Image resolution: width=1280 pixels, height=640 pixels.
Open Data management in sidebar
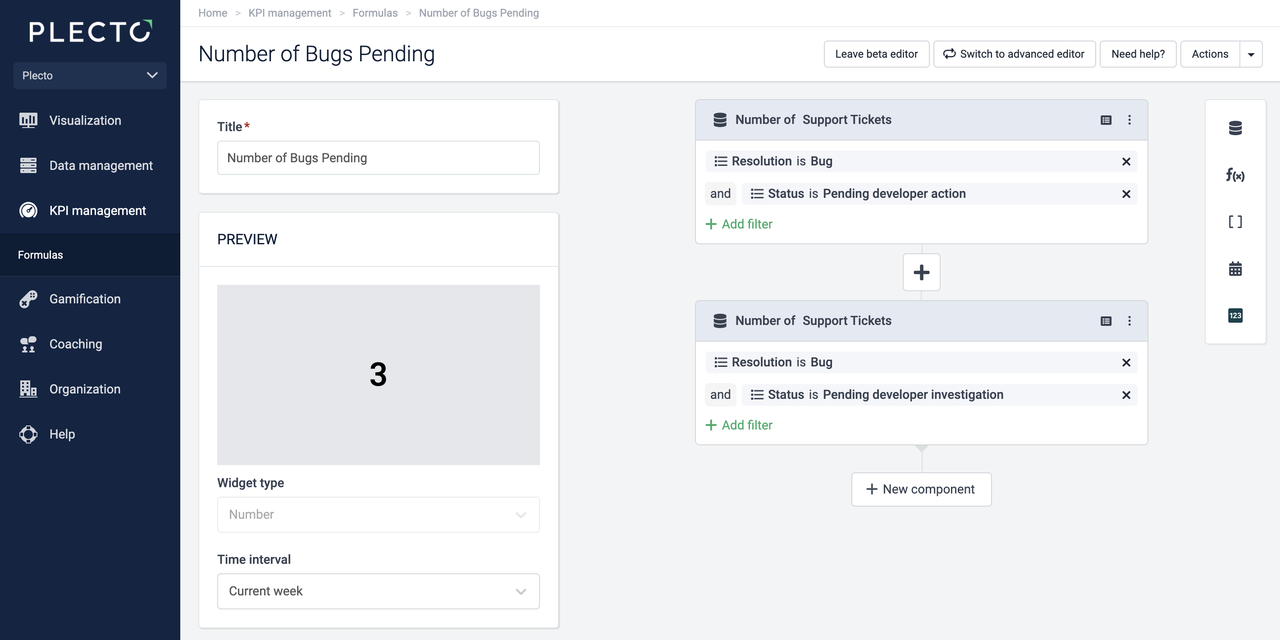[100, 166]
